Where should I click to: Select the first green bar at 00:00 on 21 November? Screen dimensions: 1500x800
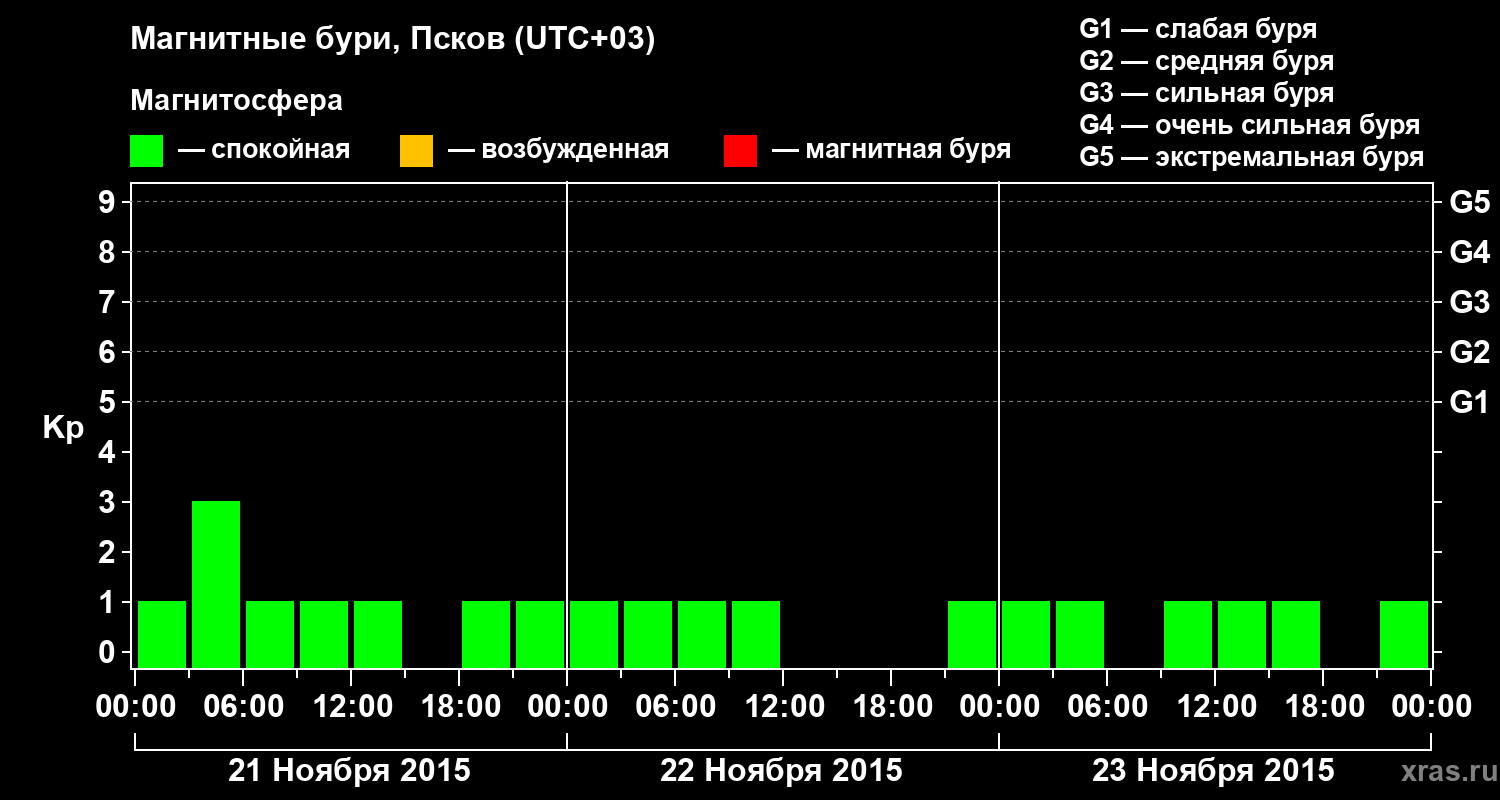(162, 634)
